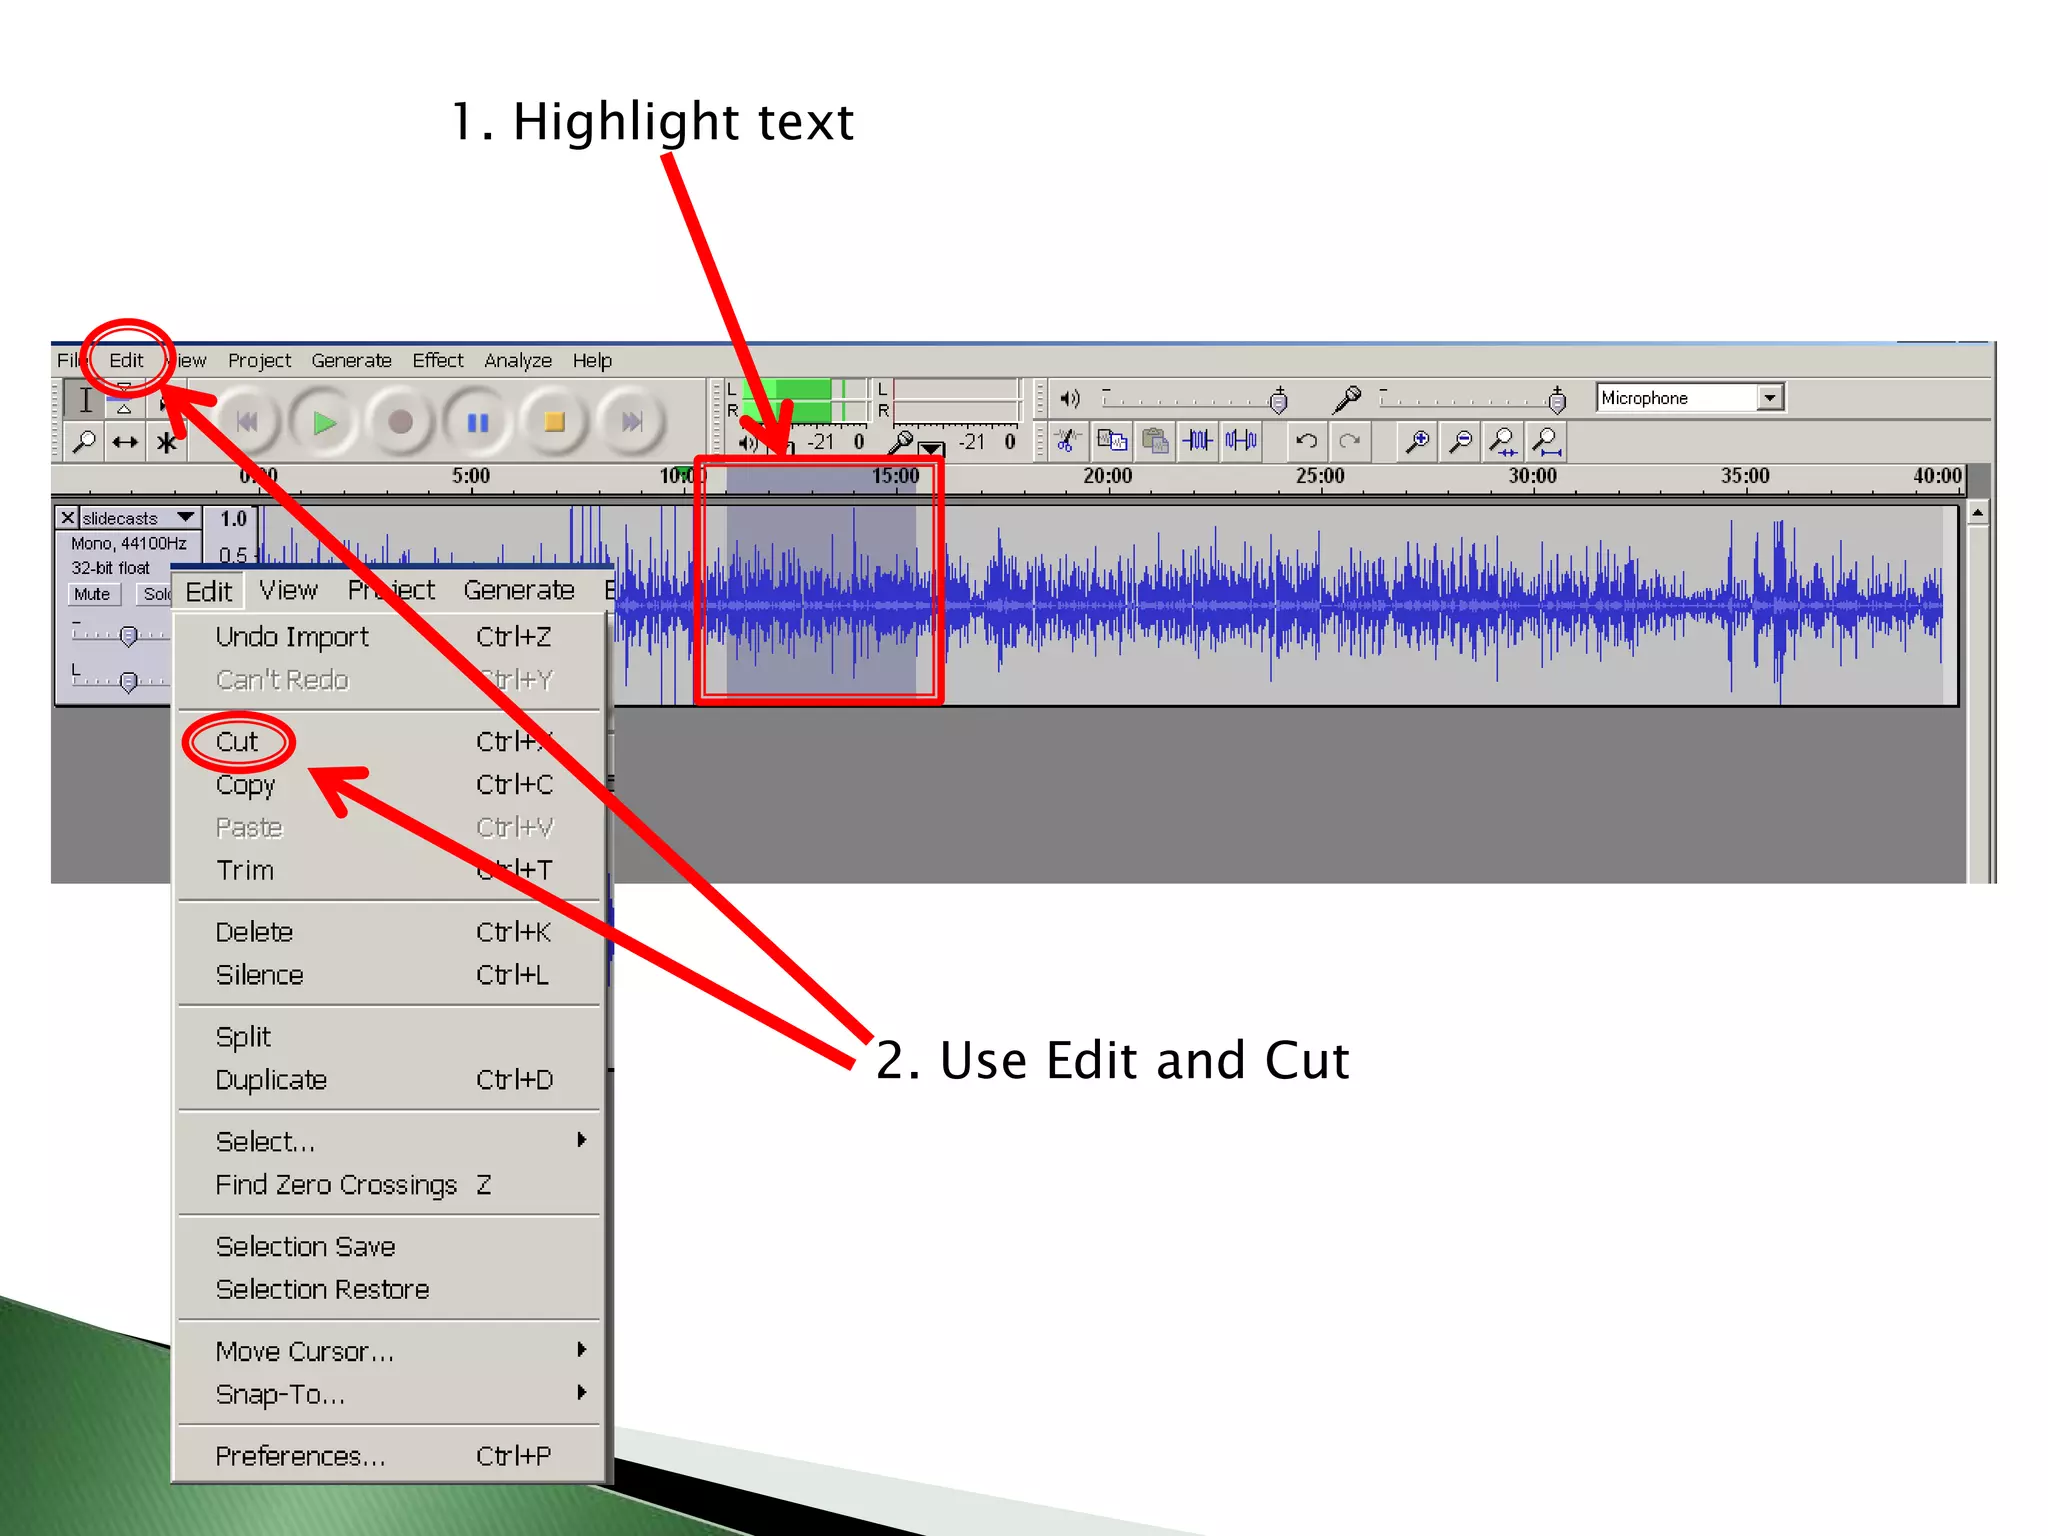Click the Undo arrow icon
The width and height of the screenshot is (2048, 1536).
1306,440
